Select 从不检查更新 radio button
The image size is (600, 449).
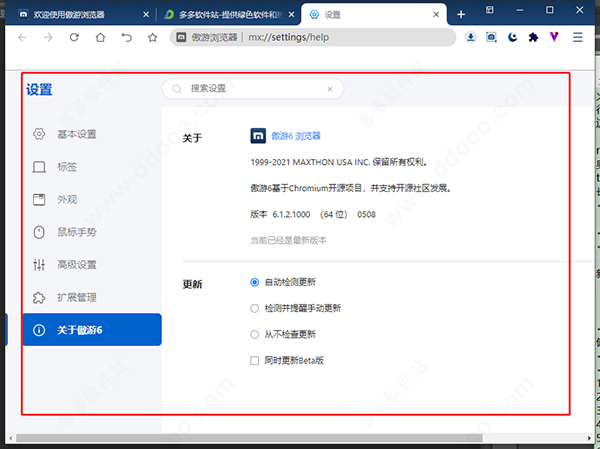(x=254, y=334)
